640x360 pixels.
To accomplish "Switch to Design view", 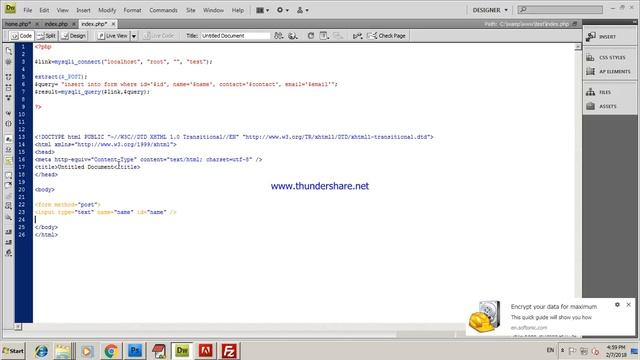I will click(x=73, y=36).
